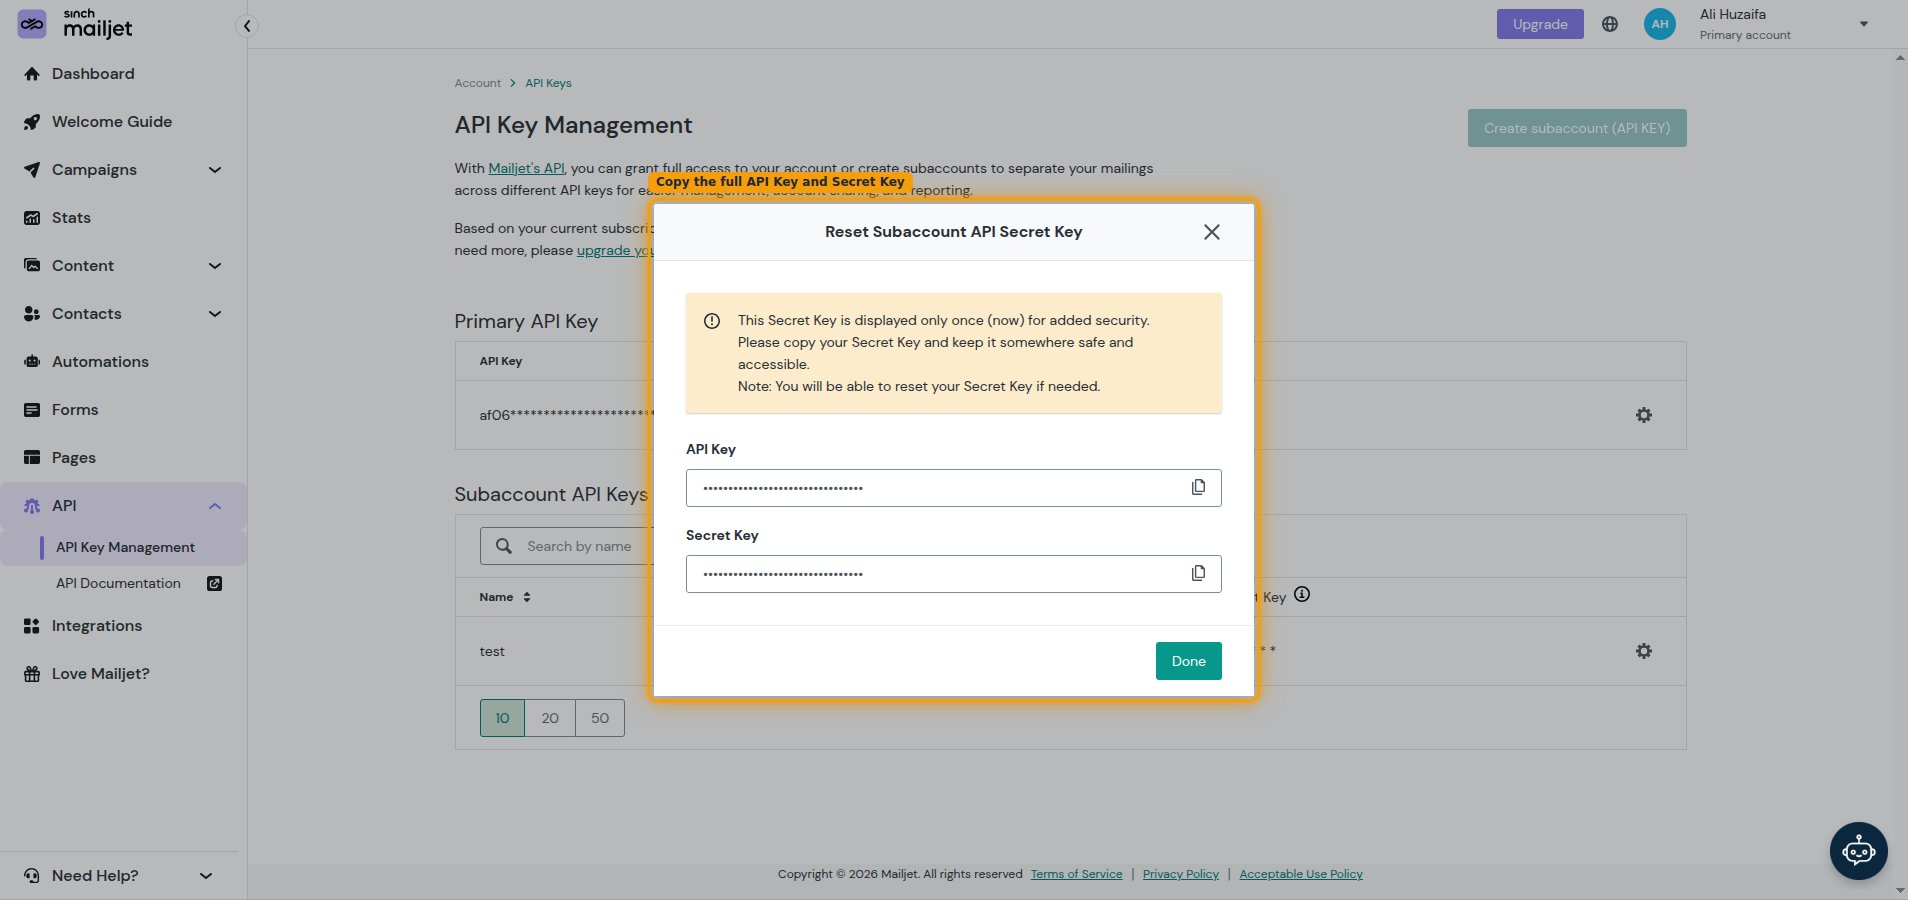Click the Campaigns paper plane icon
1908x900 pixels.
click(32, 170)
